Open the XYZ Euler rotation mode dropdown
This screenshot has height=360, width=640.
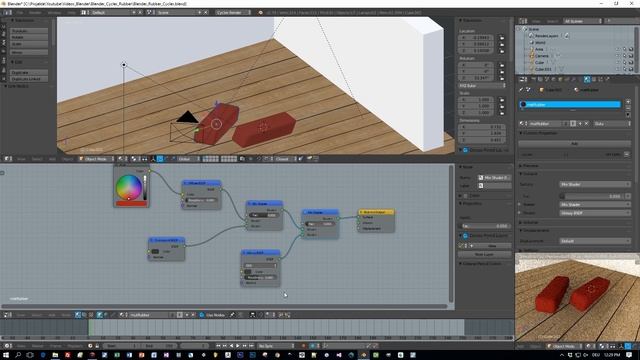tap(482, 86)
